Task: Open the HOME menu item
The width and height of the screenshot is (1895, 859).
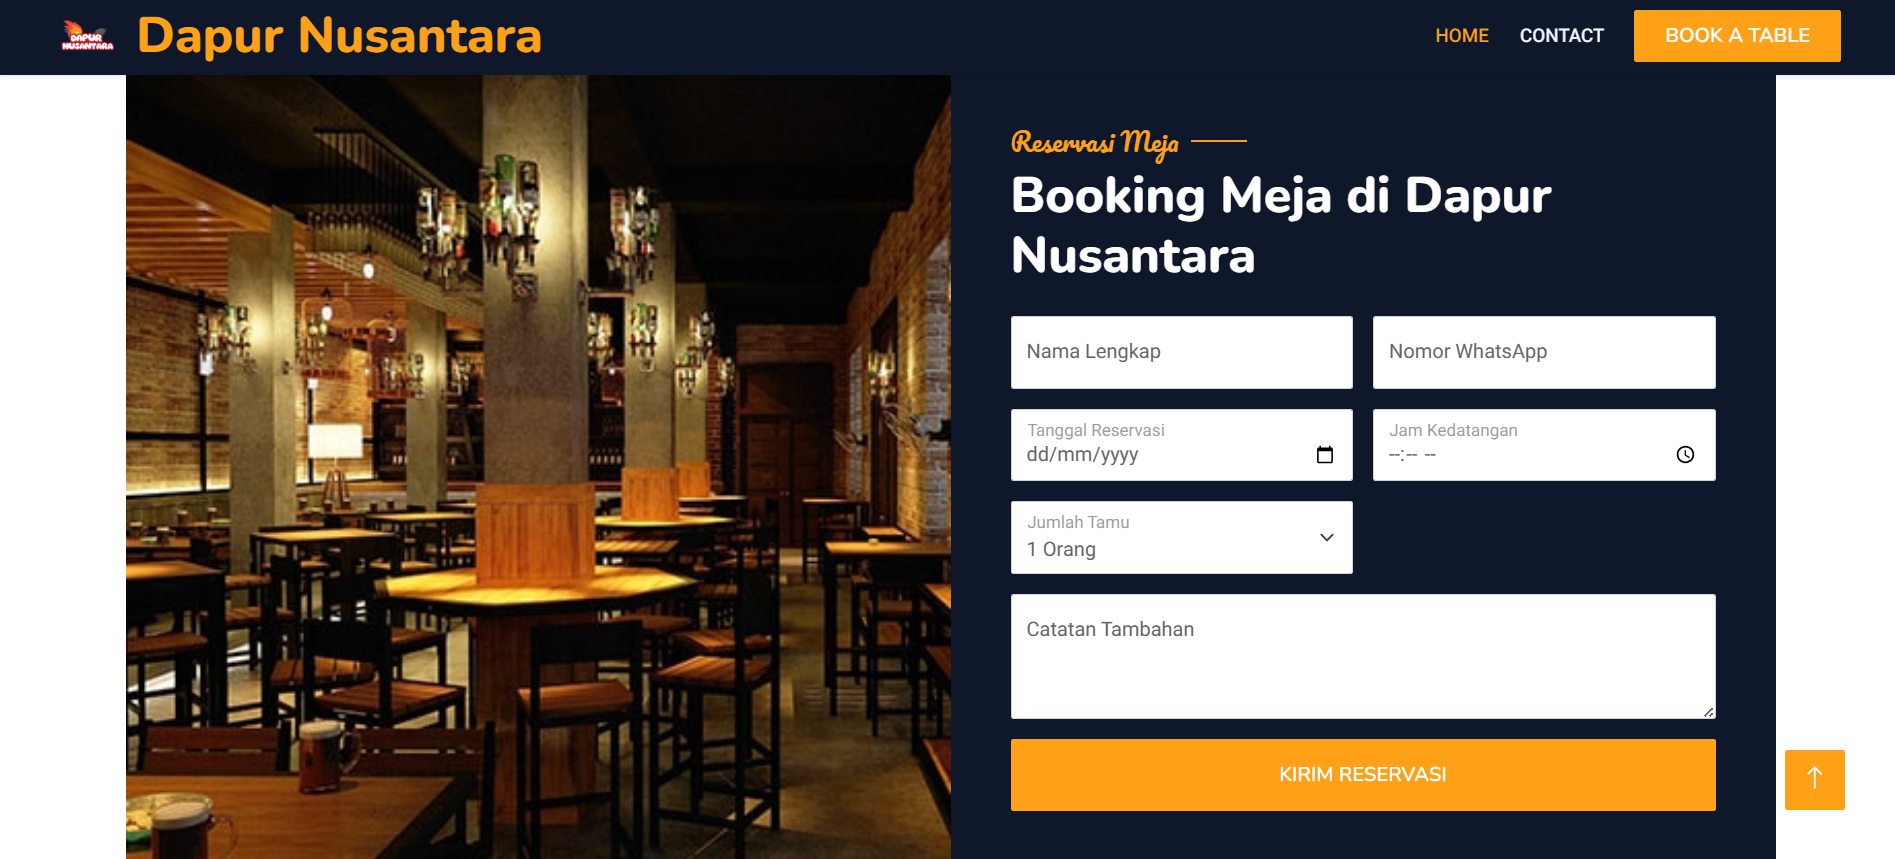Action: [1462, 36]
